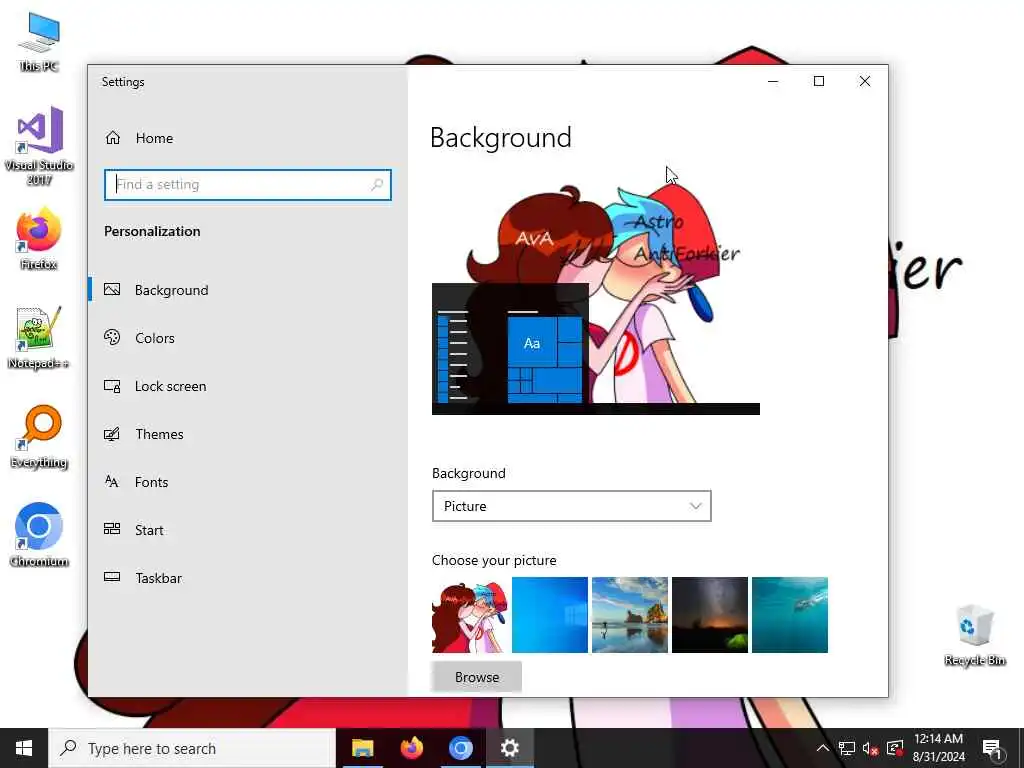The image size is (1024, 768).
Task: Select the Firefox desktop shortcut
Action: pyautogui.click(x=39, y=239)
